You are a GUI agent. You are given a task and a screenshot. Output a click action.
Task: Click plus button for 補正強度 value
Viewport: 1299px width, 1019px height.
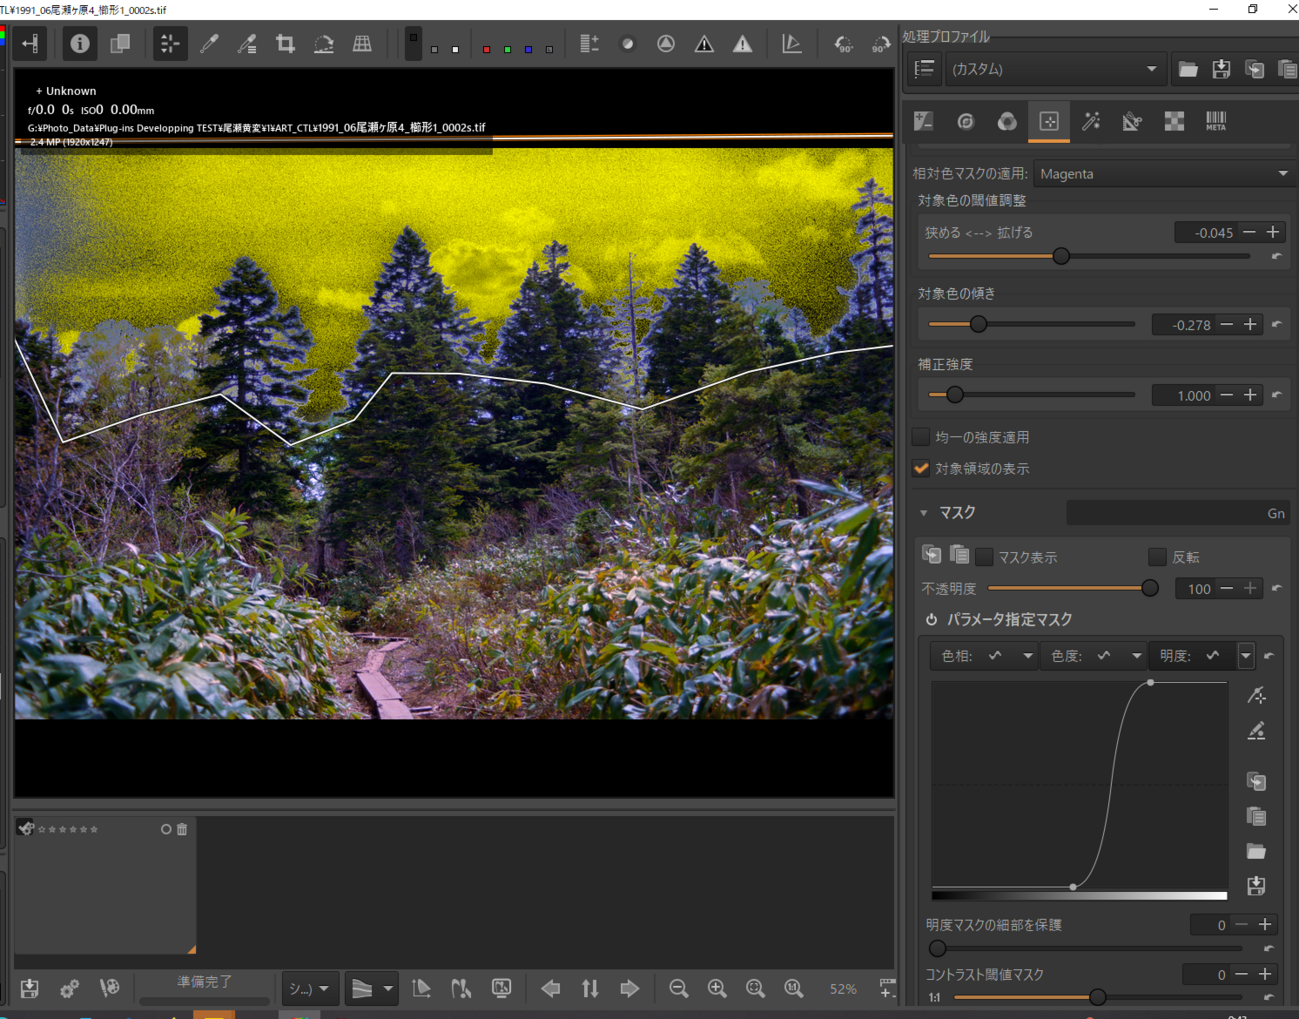tap(1250, 395)
